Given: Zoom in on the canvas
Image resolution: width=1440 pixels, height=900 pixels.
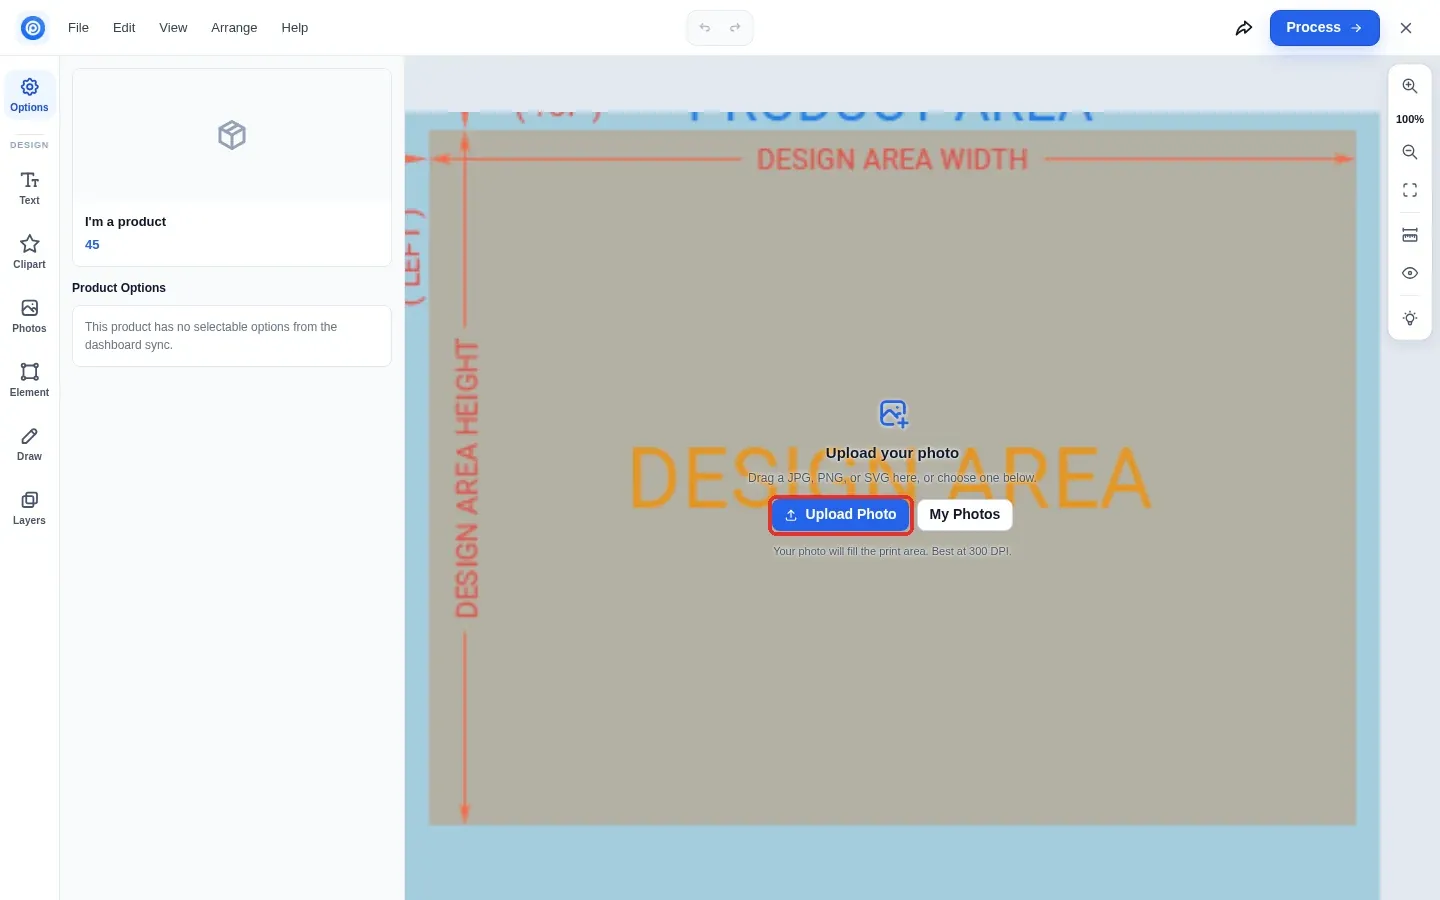Looking at the screenshot, I should pos(1410,86).
